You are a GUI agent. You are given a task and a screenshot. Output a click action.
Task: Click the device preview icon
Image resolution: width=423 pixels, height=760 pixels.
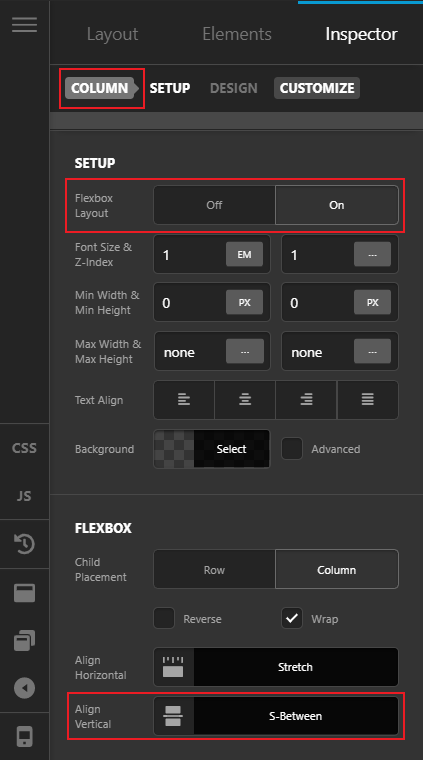point(24,736)
